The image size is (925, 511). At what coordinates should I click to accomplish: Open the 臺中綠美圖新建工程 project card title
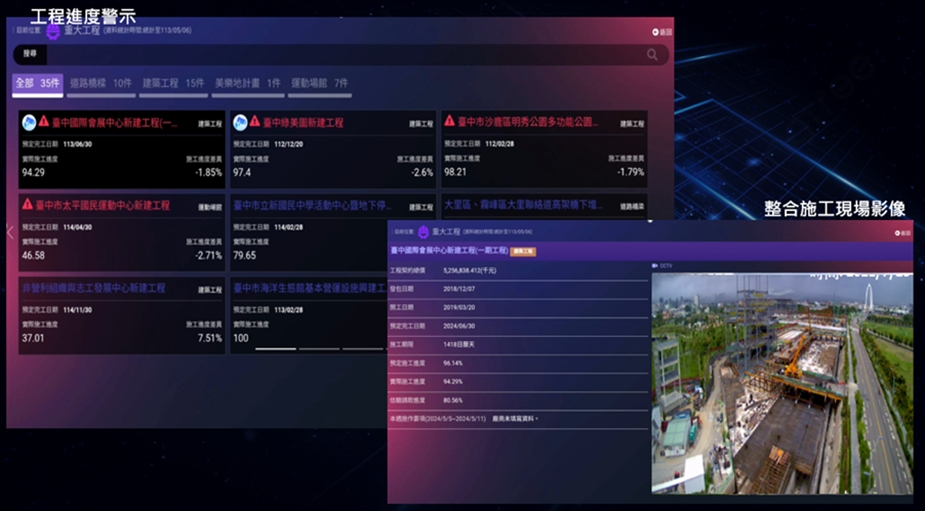tap(303, 123)
